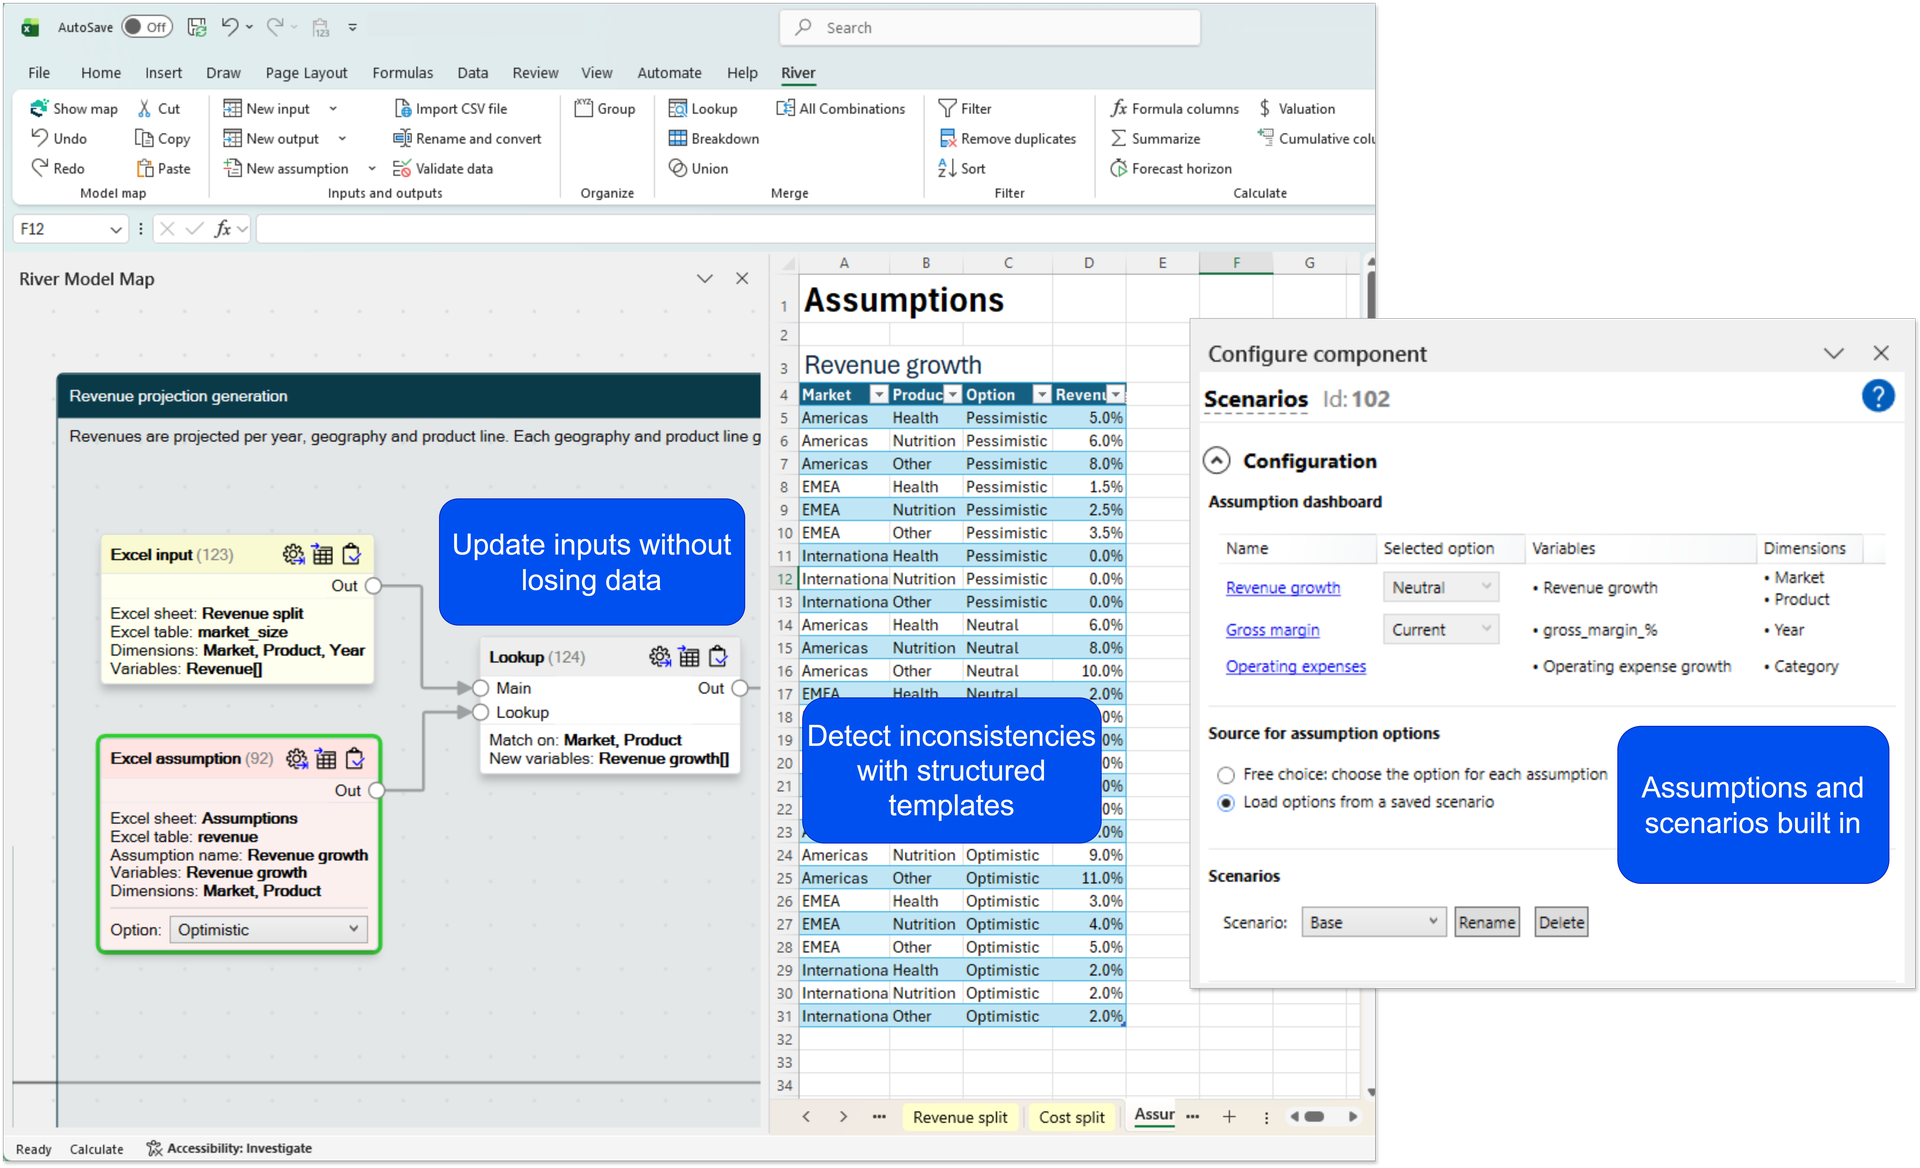Click the Lookup icon in the Merge group

click(x=678, y=108)
